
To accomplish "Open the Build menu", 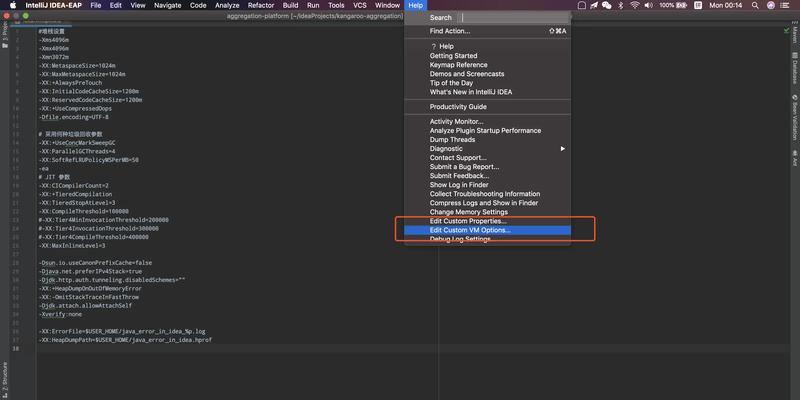I will pos(290,5).
